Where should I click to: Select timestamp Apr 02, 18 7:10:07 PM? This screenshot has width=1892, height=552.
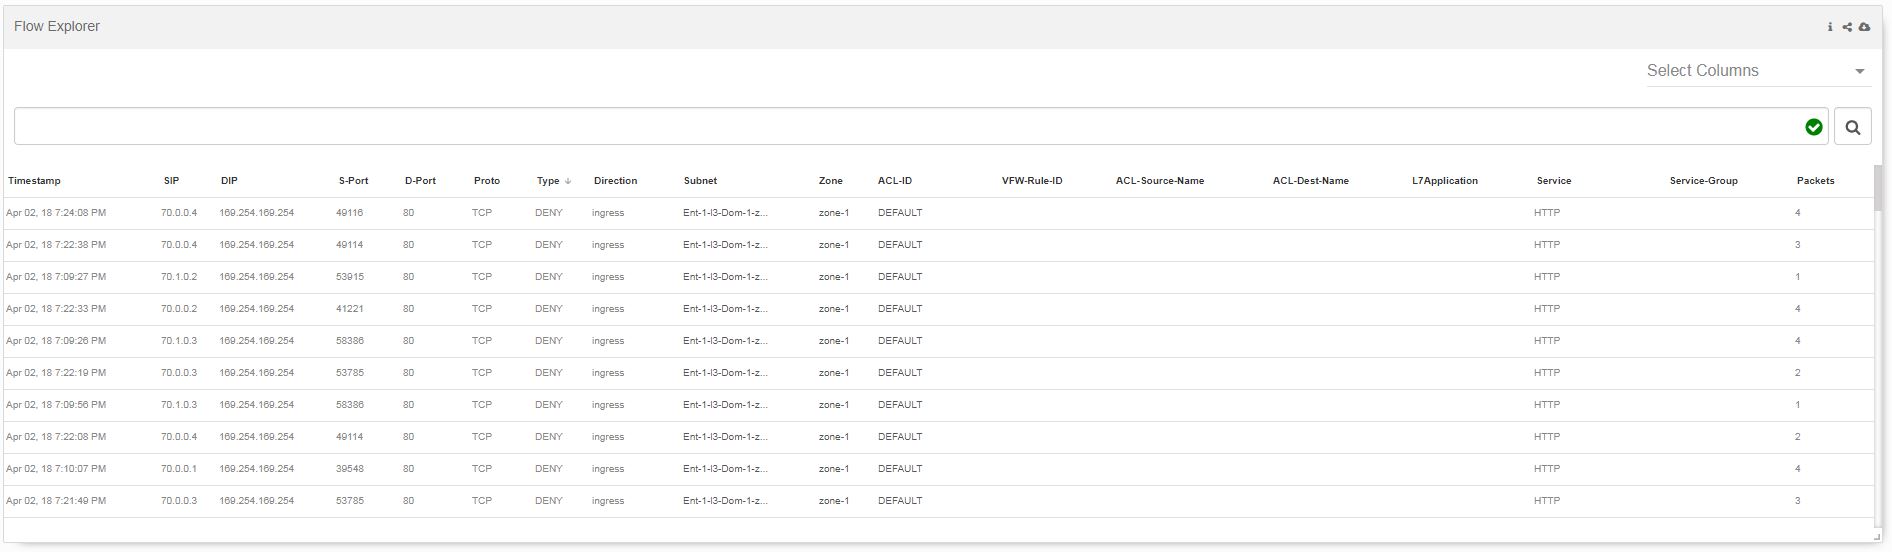coord(56,469)
